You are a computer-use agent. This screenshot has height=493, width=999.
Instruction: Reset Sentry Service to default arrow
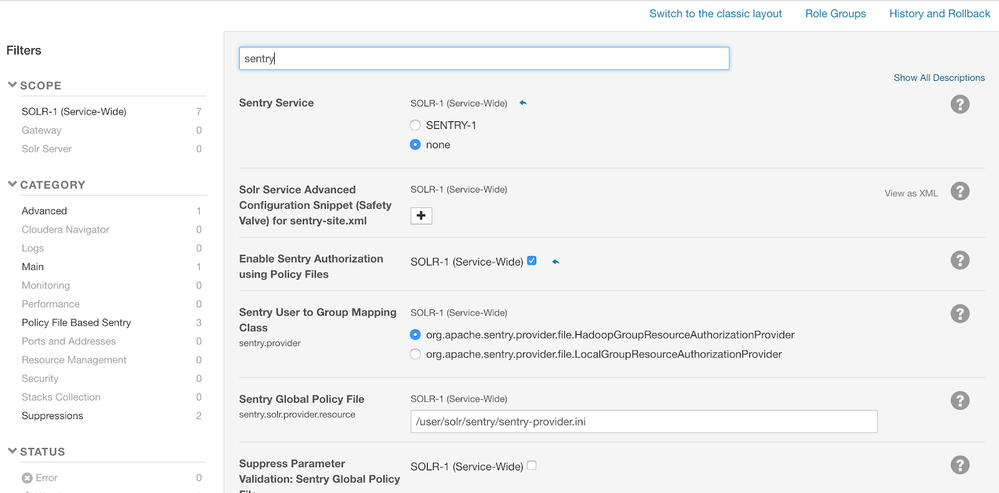[x=523, y=103]
